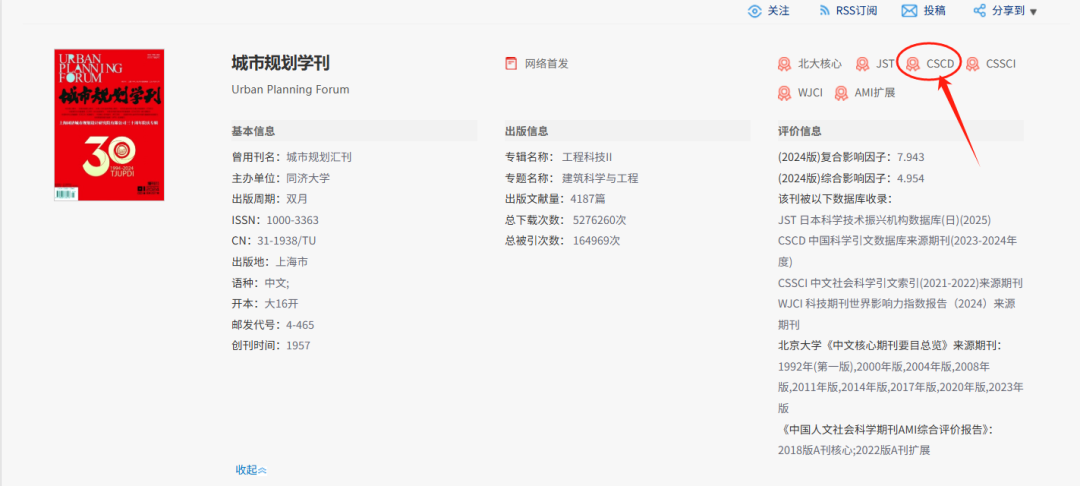Collapse details with 收起 link
Viewport: 1080px width, 486px height.
[x=251, y=469]
